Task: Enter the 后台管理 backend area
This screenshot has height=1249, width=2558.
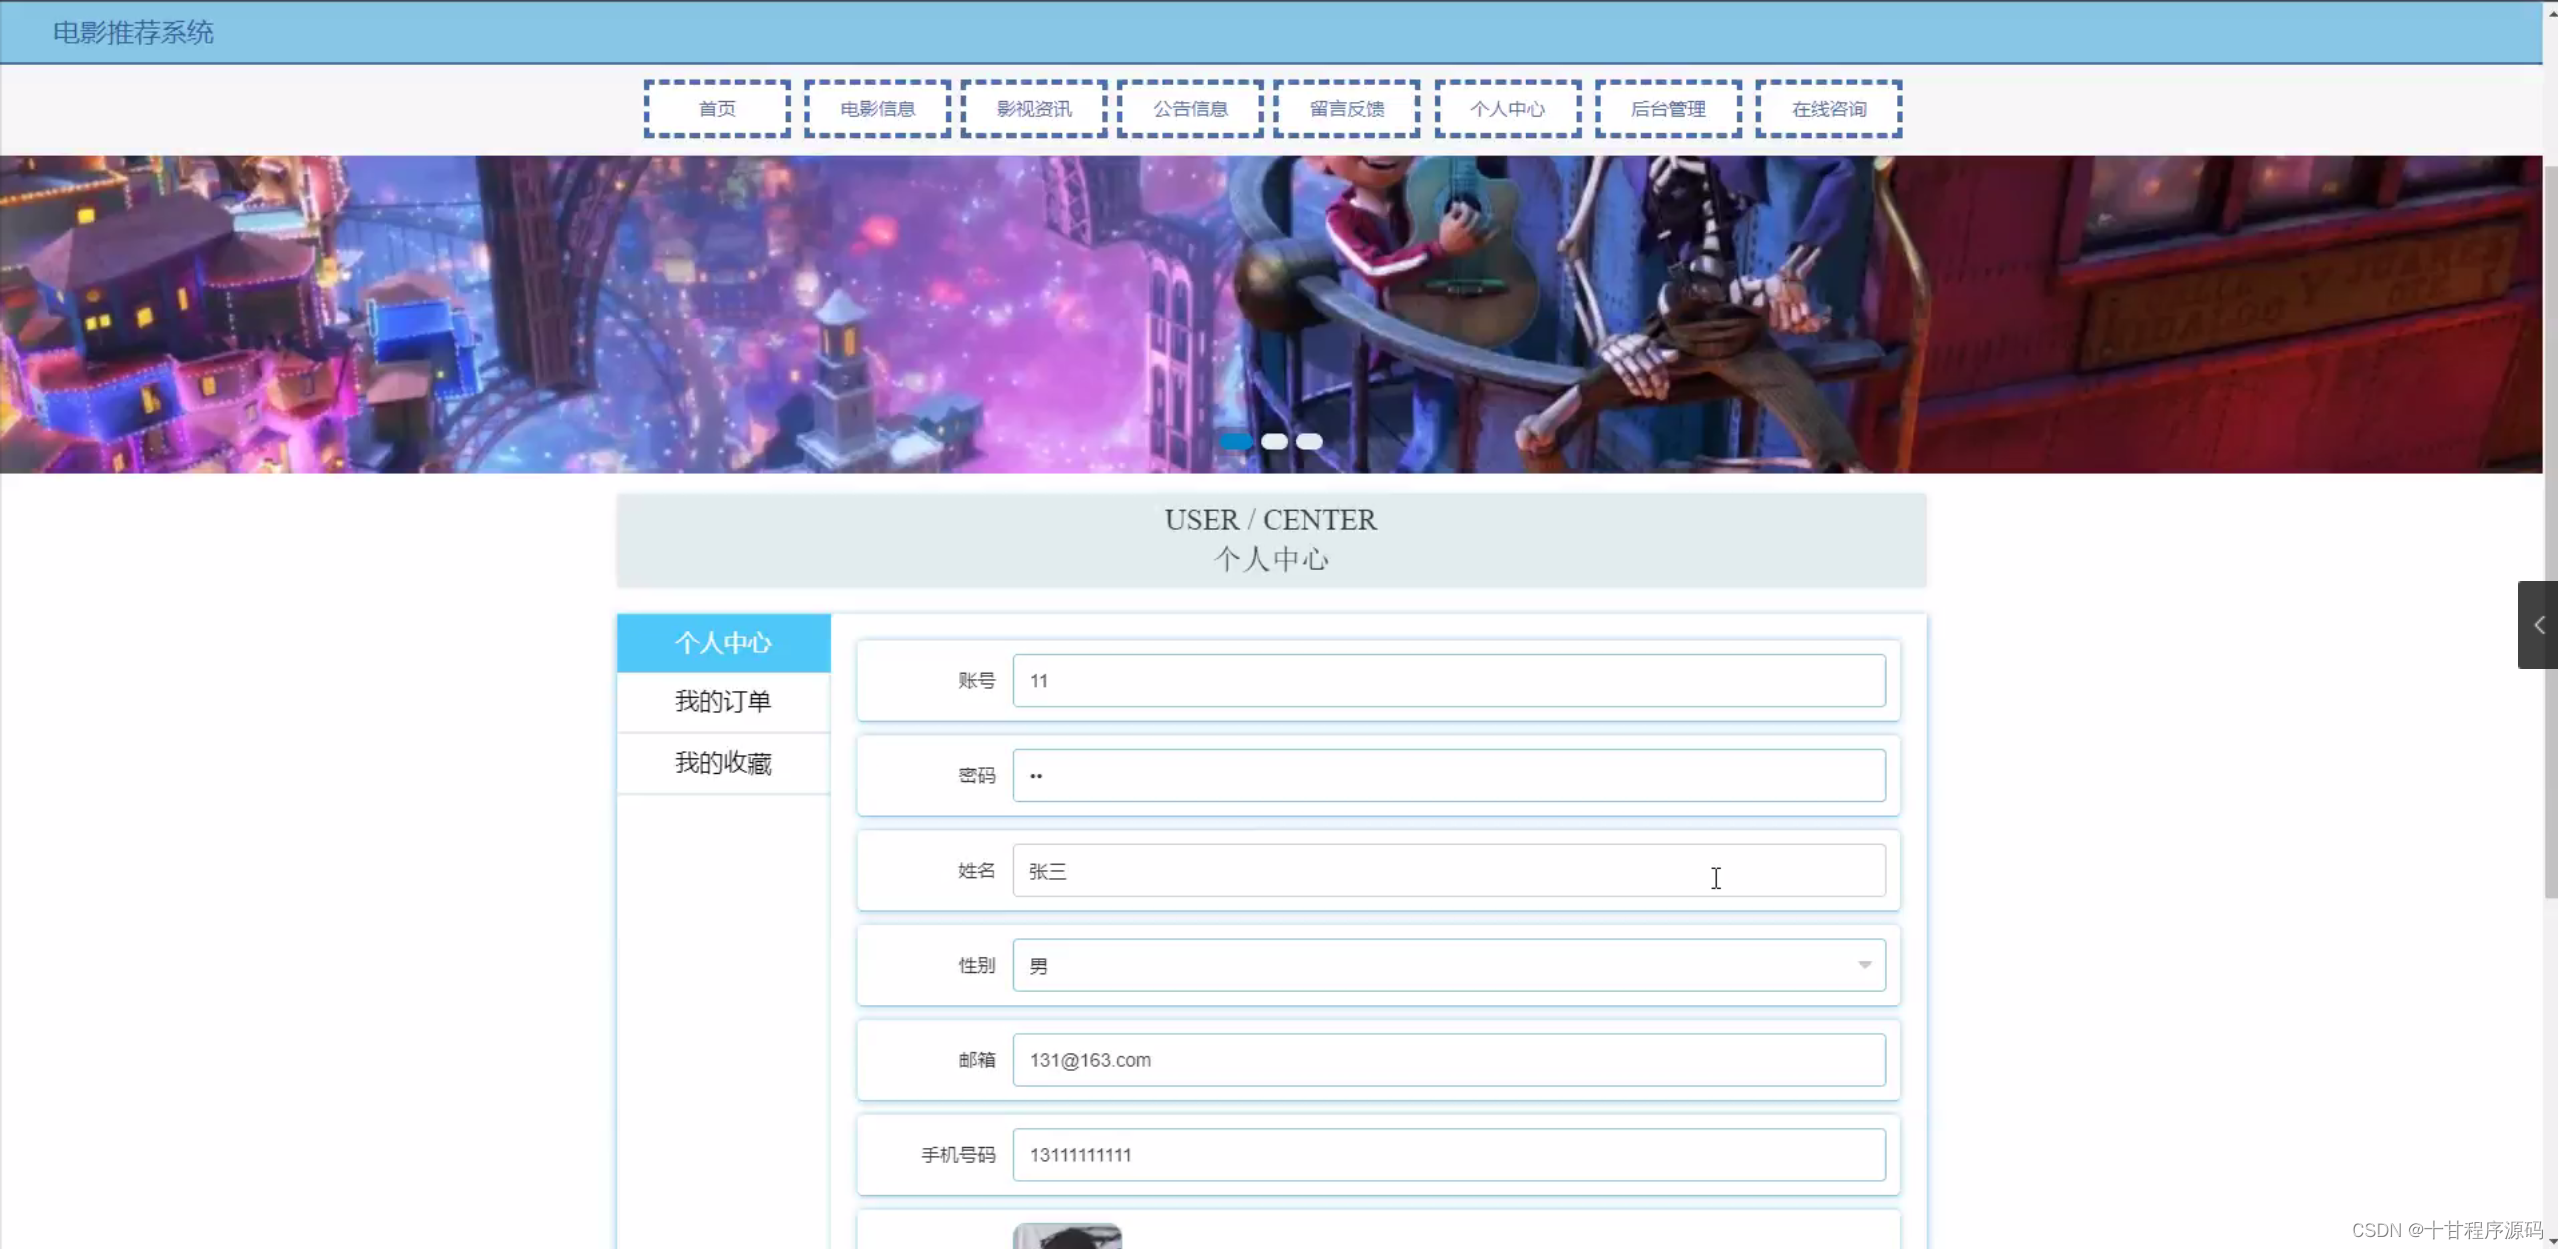Action: [x=1667, y=108]
